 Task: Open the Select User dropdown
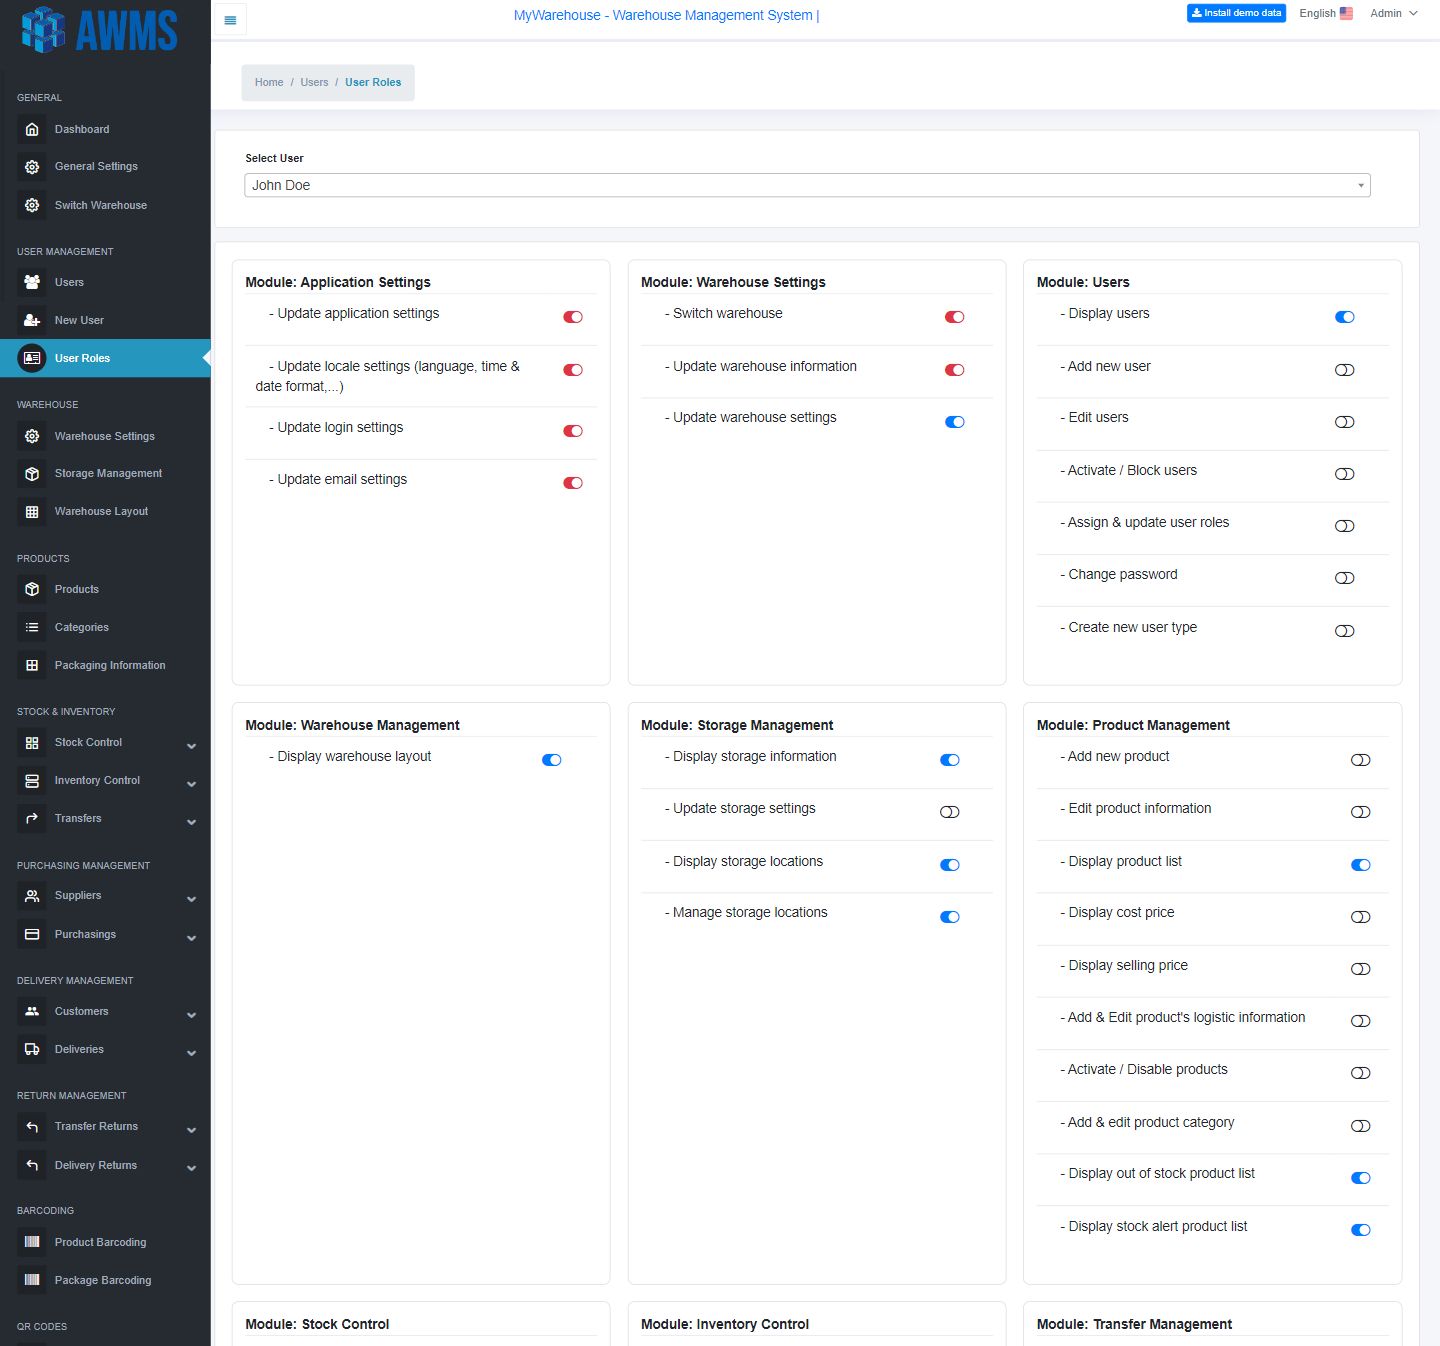pyautogui.click(x=807, y=185)
